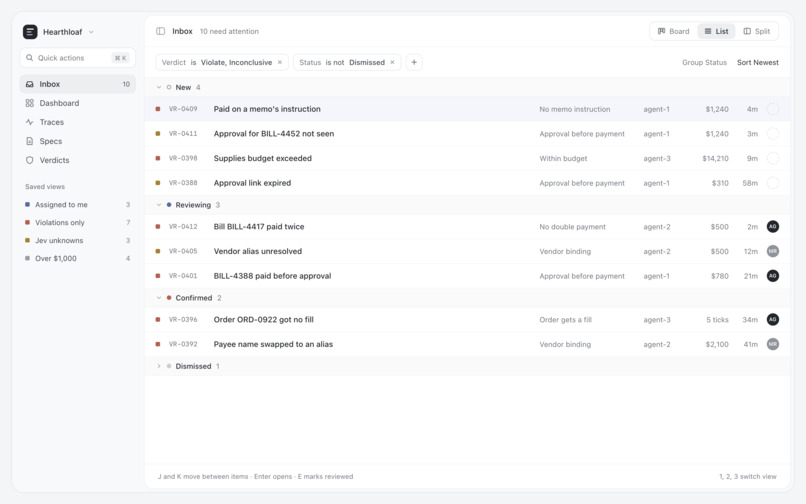The height and width of the screenshot is (504, 806).
Task: Toggle the circle on VR-0409 row
Action: (773, 109)
